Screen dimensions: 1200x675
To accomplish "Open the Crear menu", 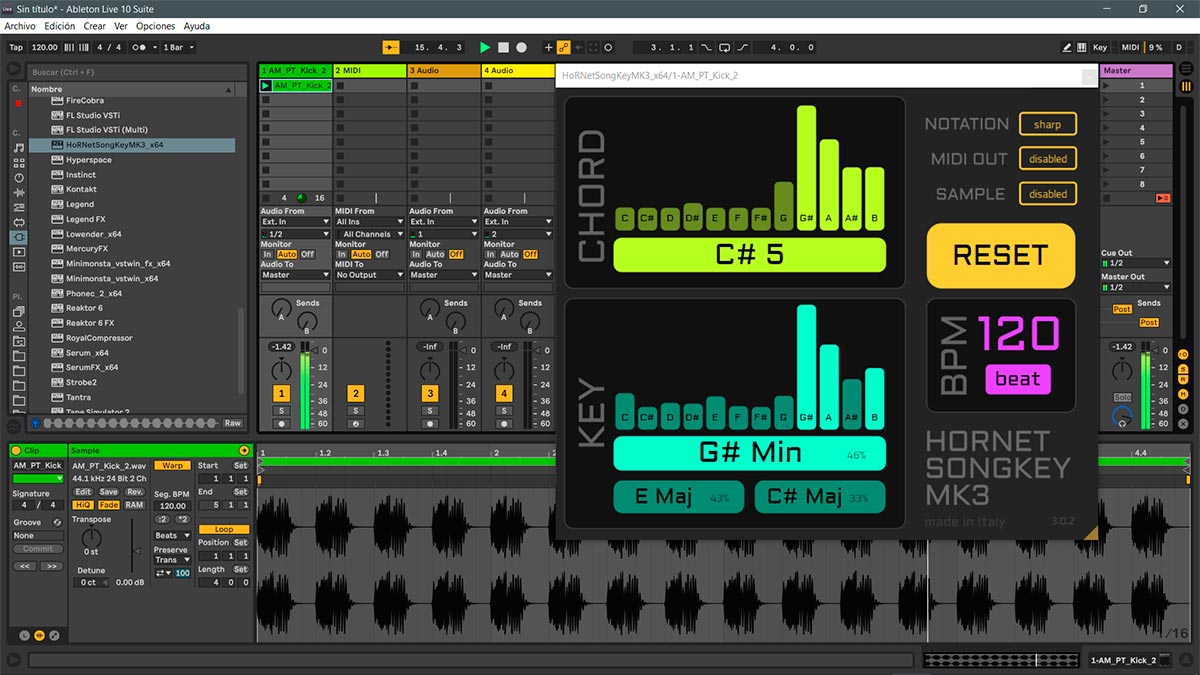I will (95, 26).
